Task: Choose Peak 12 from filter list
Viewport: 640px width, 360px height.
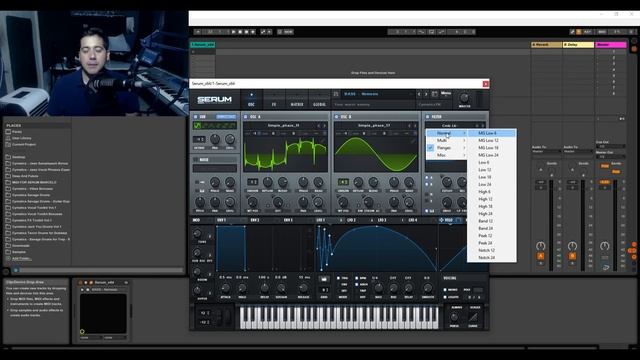Action: pyautogui.click(x=491, y=236)
